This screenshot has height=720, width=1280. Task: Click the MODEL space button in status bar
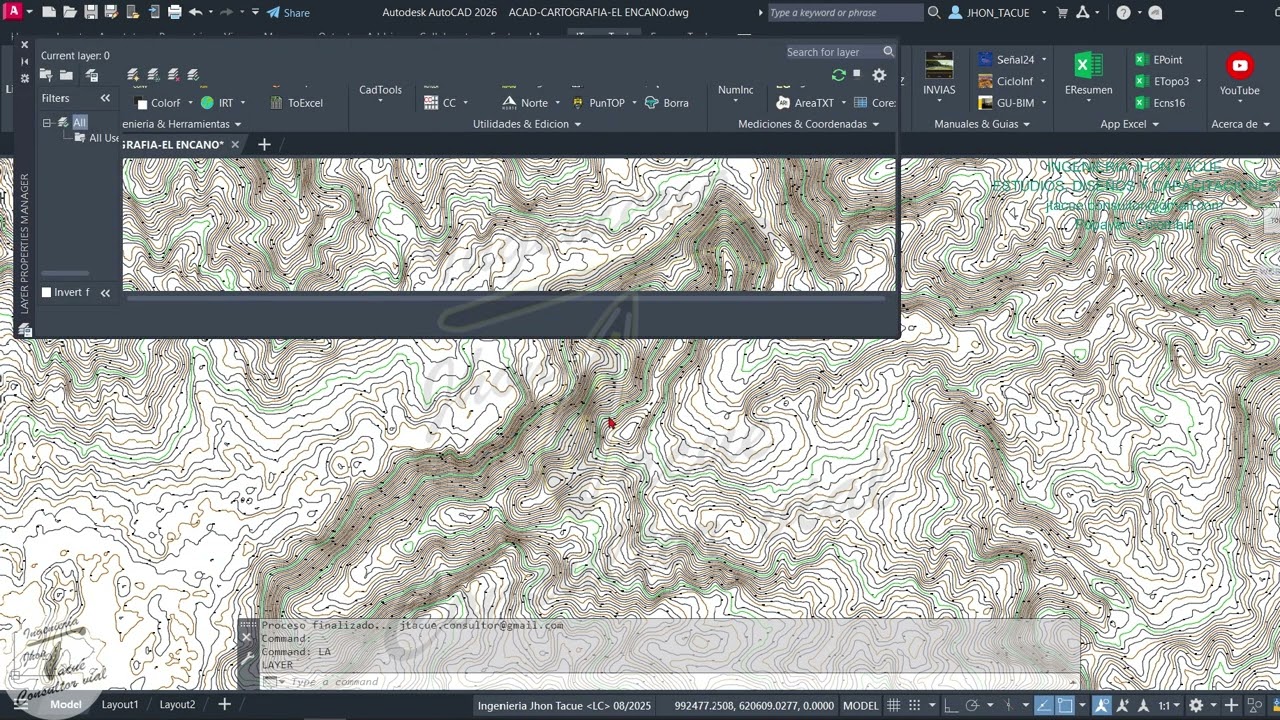click(x=860, y=705)
